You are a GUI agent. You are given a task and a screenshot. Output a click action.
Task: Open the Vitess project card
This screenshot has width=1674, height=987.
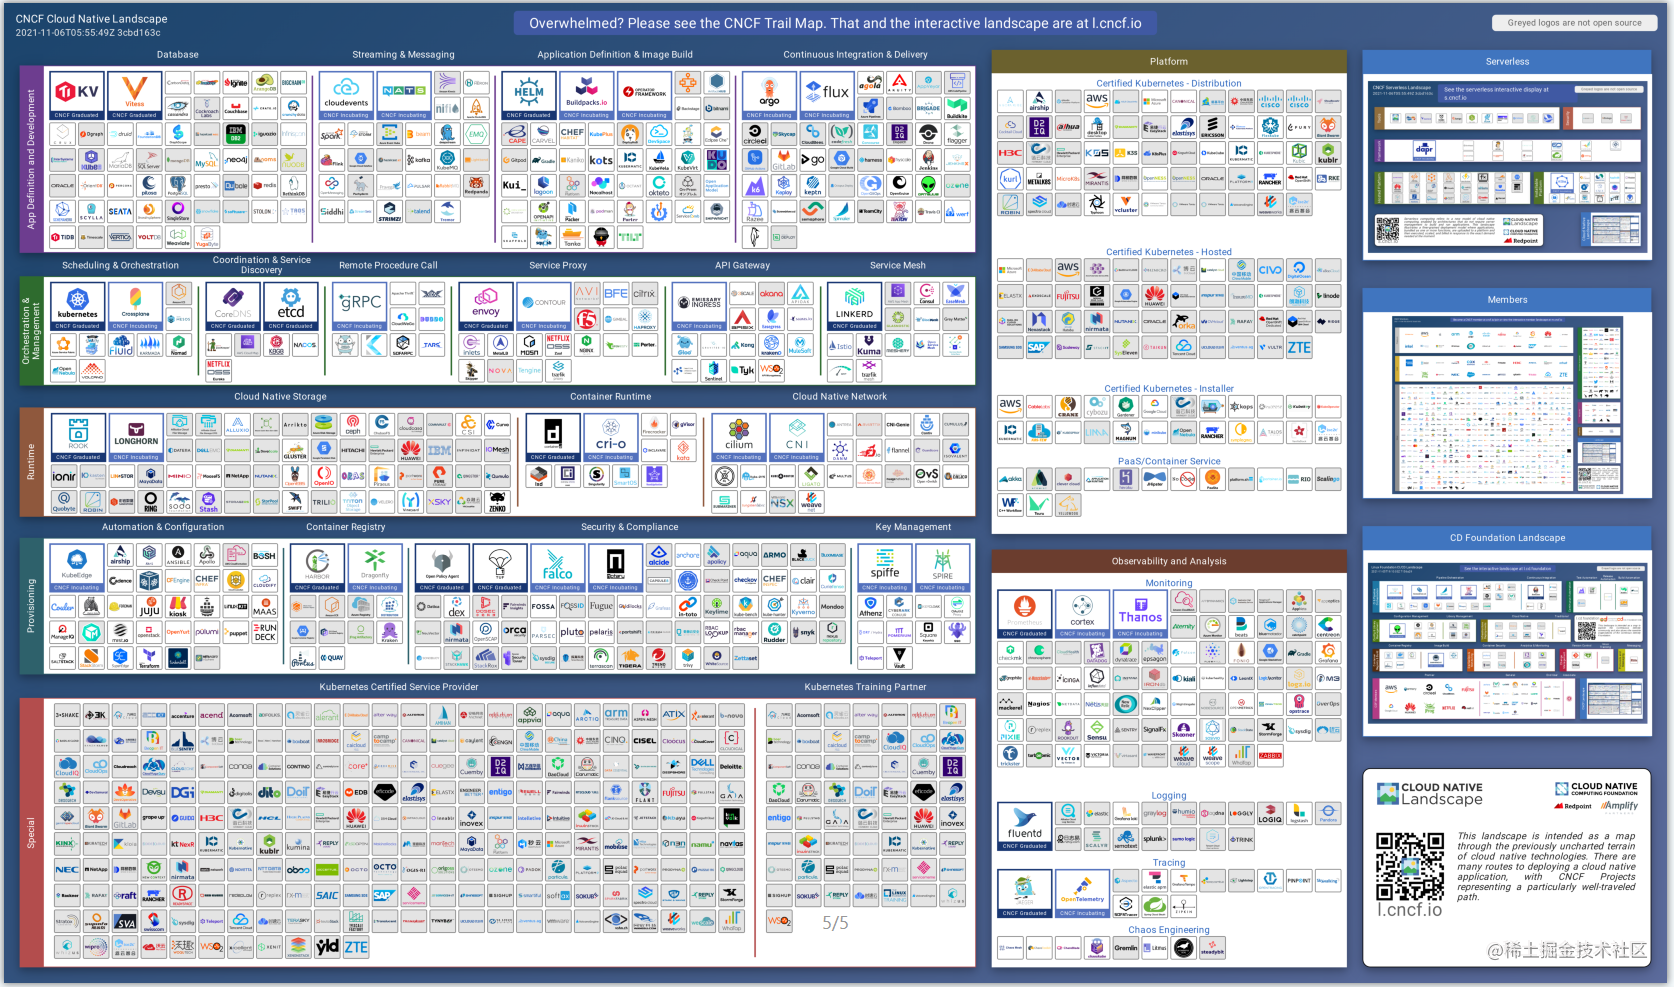135,96
